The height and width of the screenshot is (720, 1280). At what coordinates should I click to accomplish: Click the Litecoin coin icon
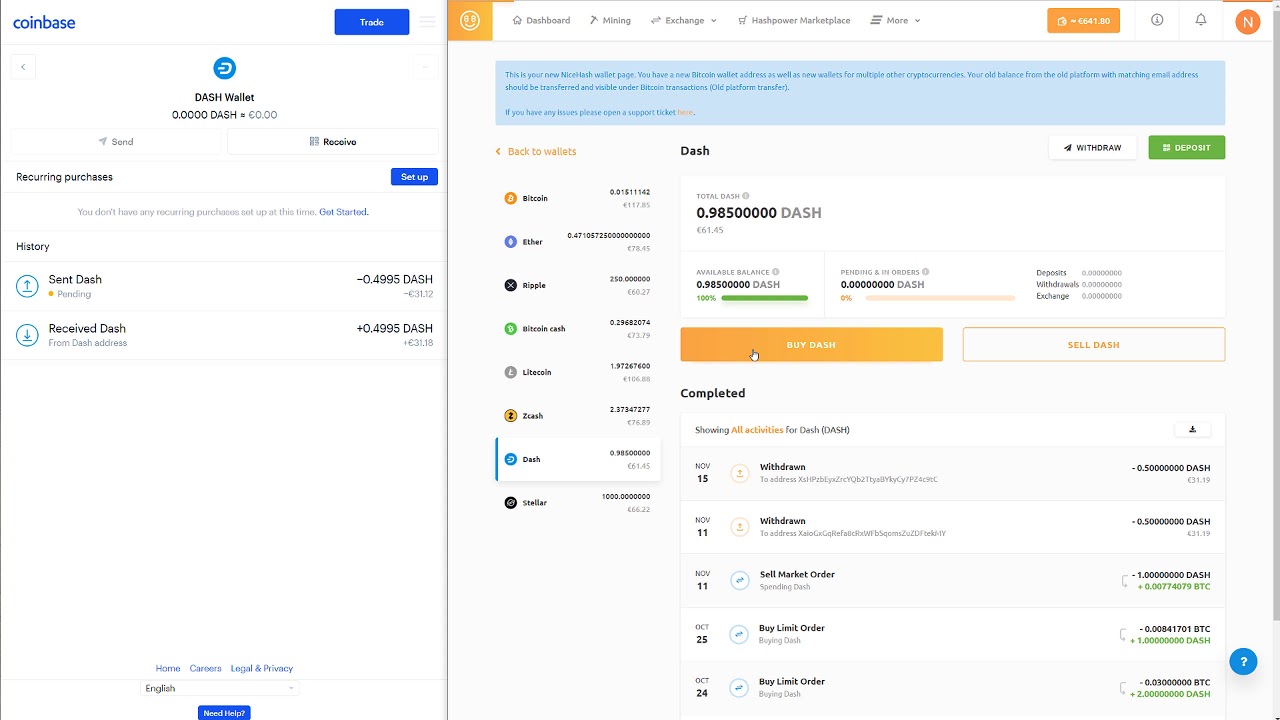[x=510, y=372]
